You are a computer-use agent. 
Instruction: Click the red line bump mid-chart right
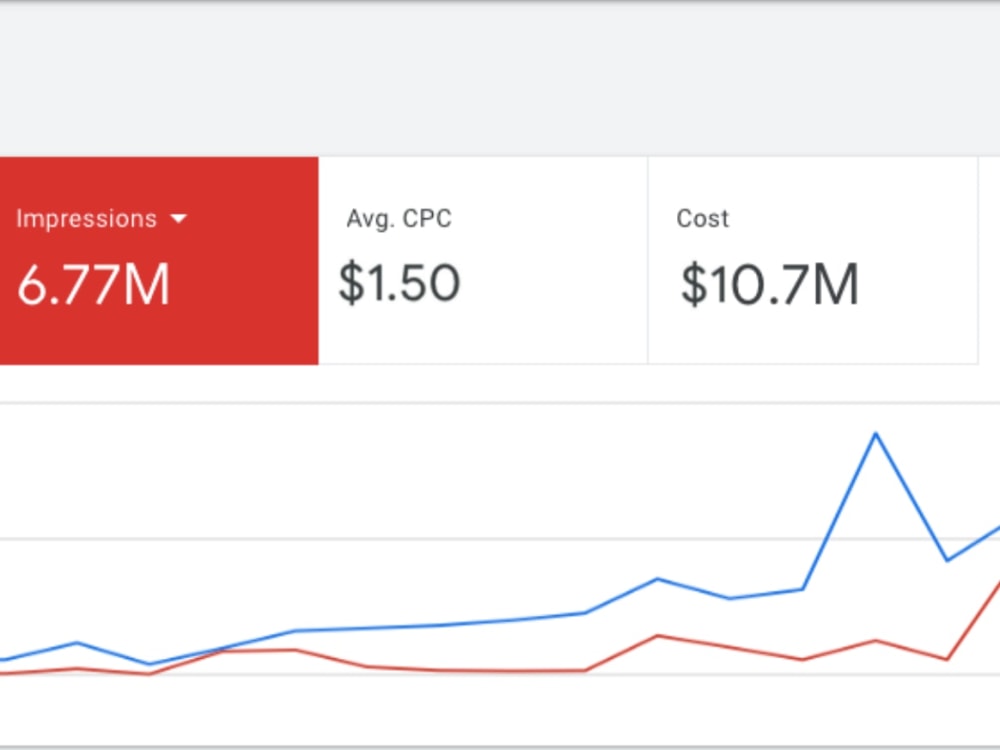(x=658, y=636)
